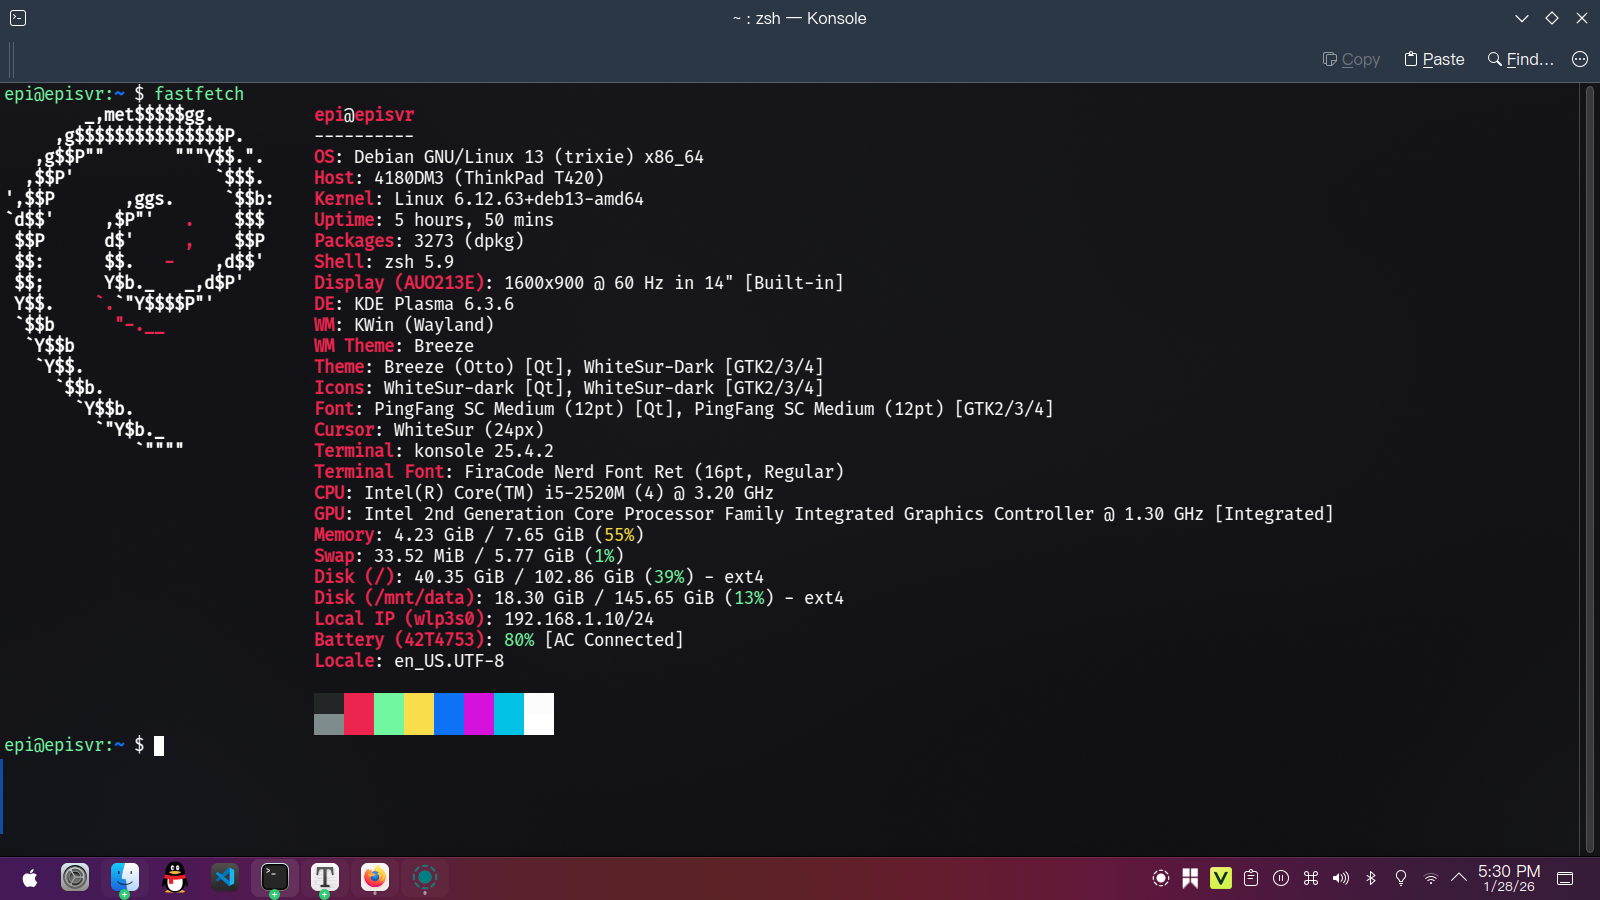1600x900 pixels.
Task: Open the Finder-style file manager icon
Action: click(125, 878)
